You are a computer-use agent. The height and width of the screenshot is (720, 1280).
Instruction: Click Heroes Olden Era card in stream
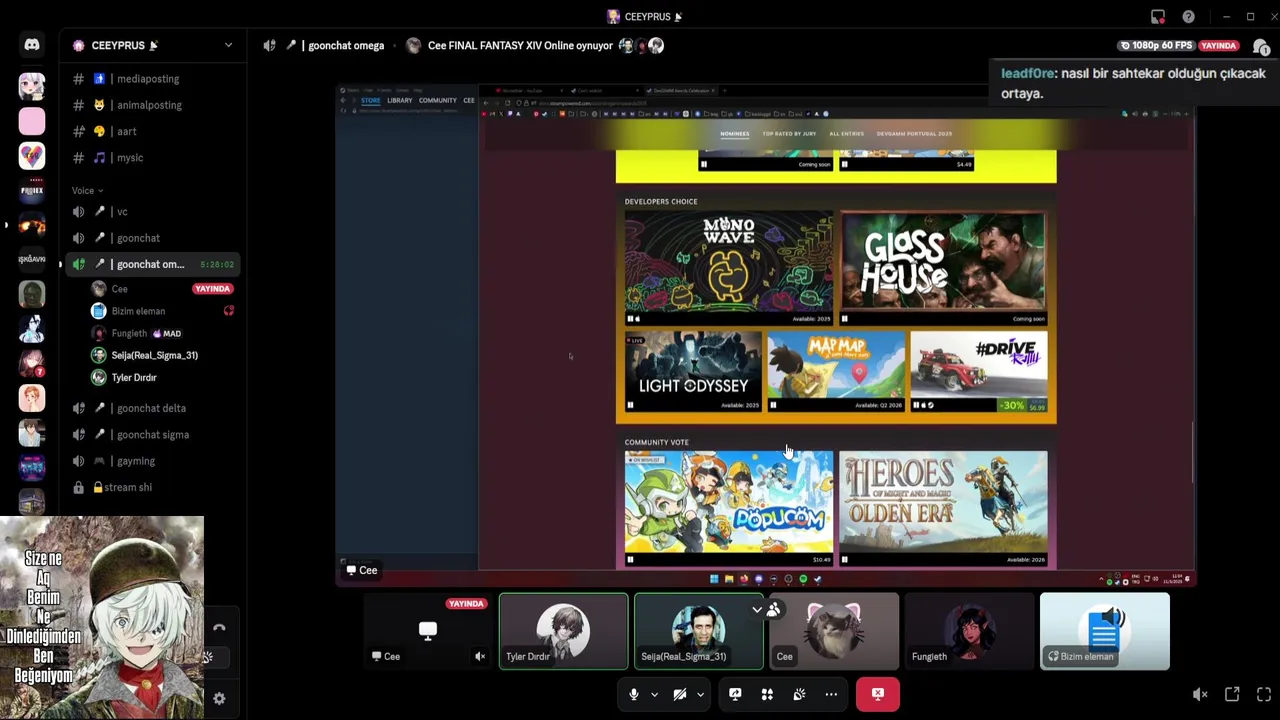click(943, 508)
